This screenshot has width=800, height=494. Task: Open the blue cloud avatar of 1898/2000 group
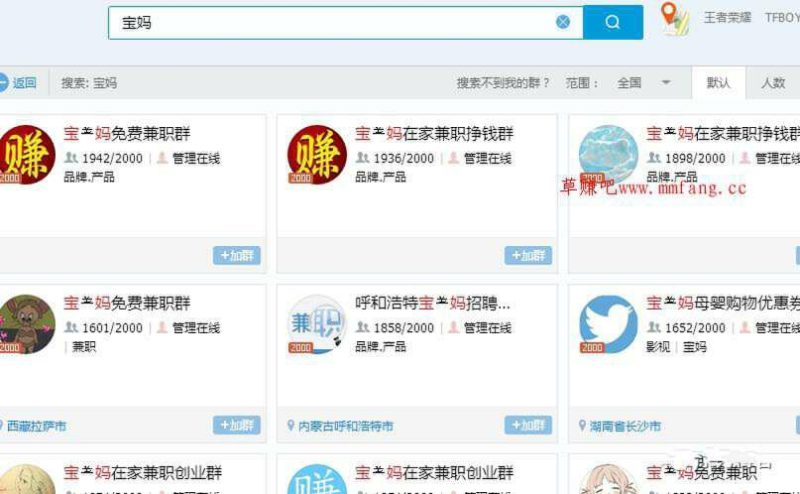608,155
